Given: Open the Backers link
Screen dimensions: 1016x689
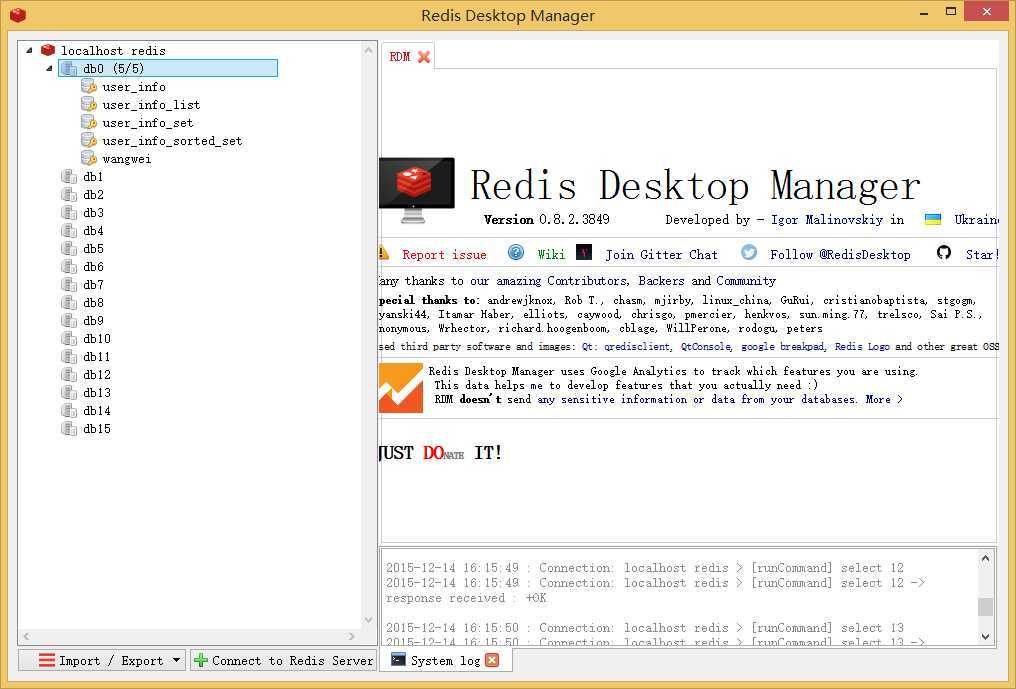Looking at the screenshot, I should point(661,281).
